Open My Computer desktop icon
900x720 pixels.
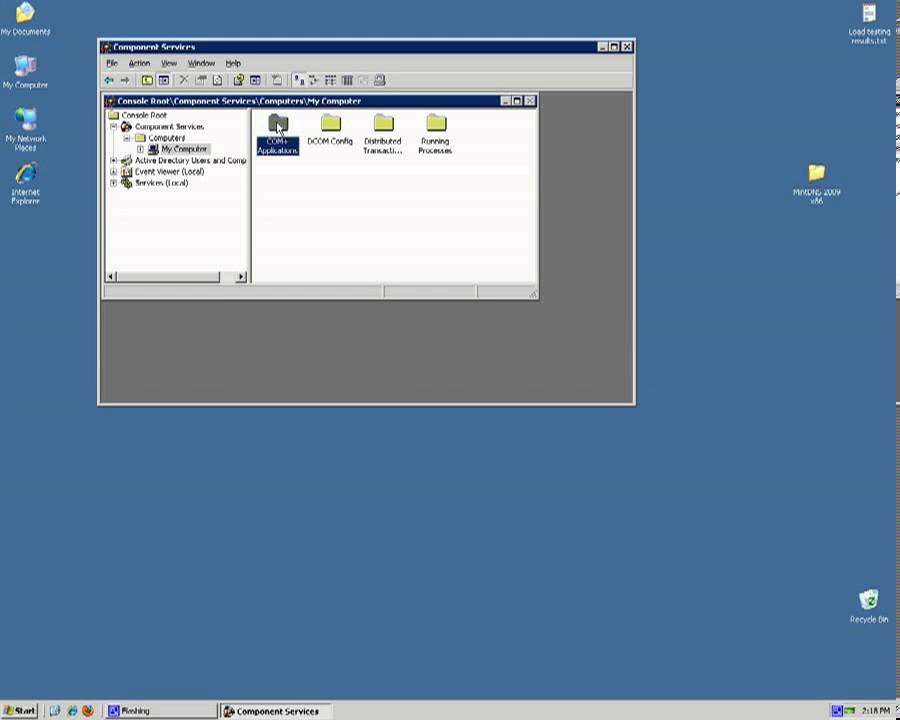point(25,72)
